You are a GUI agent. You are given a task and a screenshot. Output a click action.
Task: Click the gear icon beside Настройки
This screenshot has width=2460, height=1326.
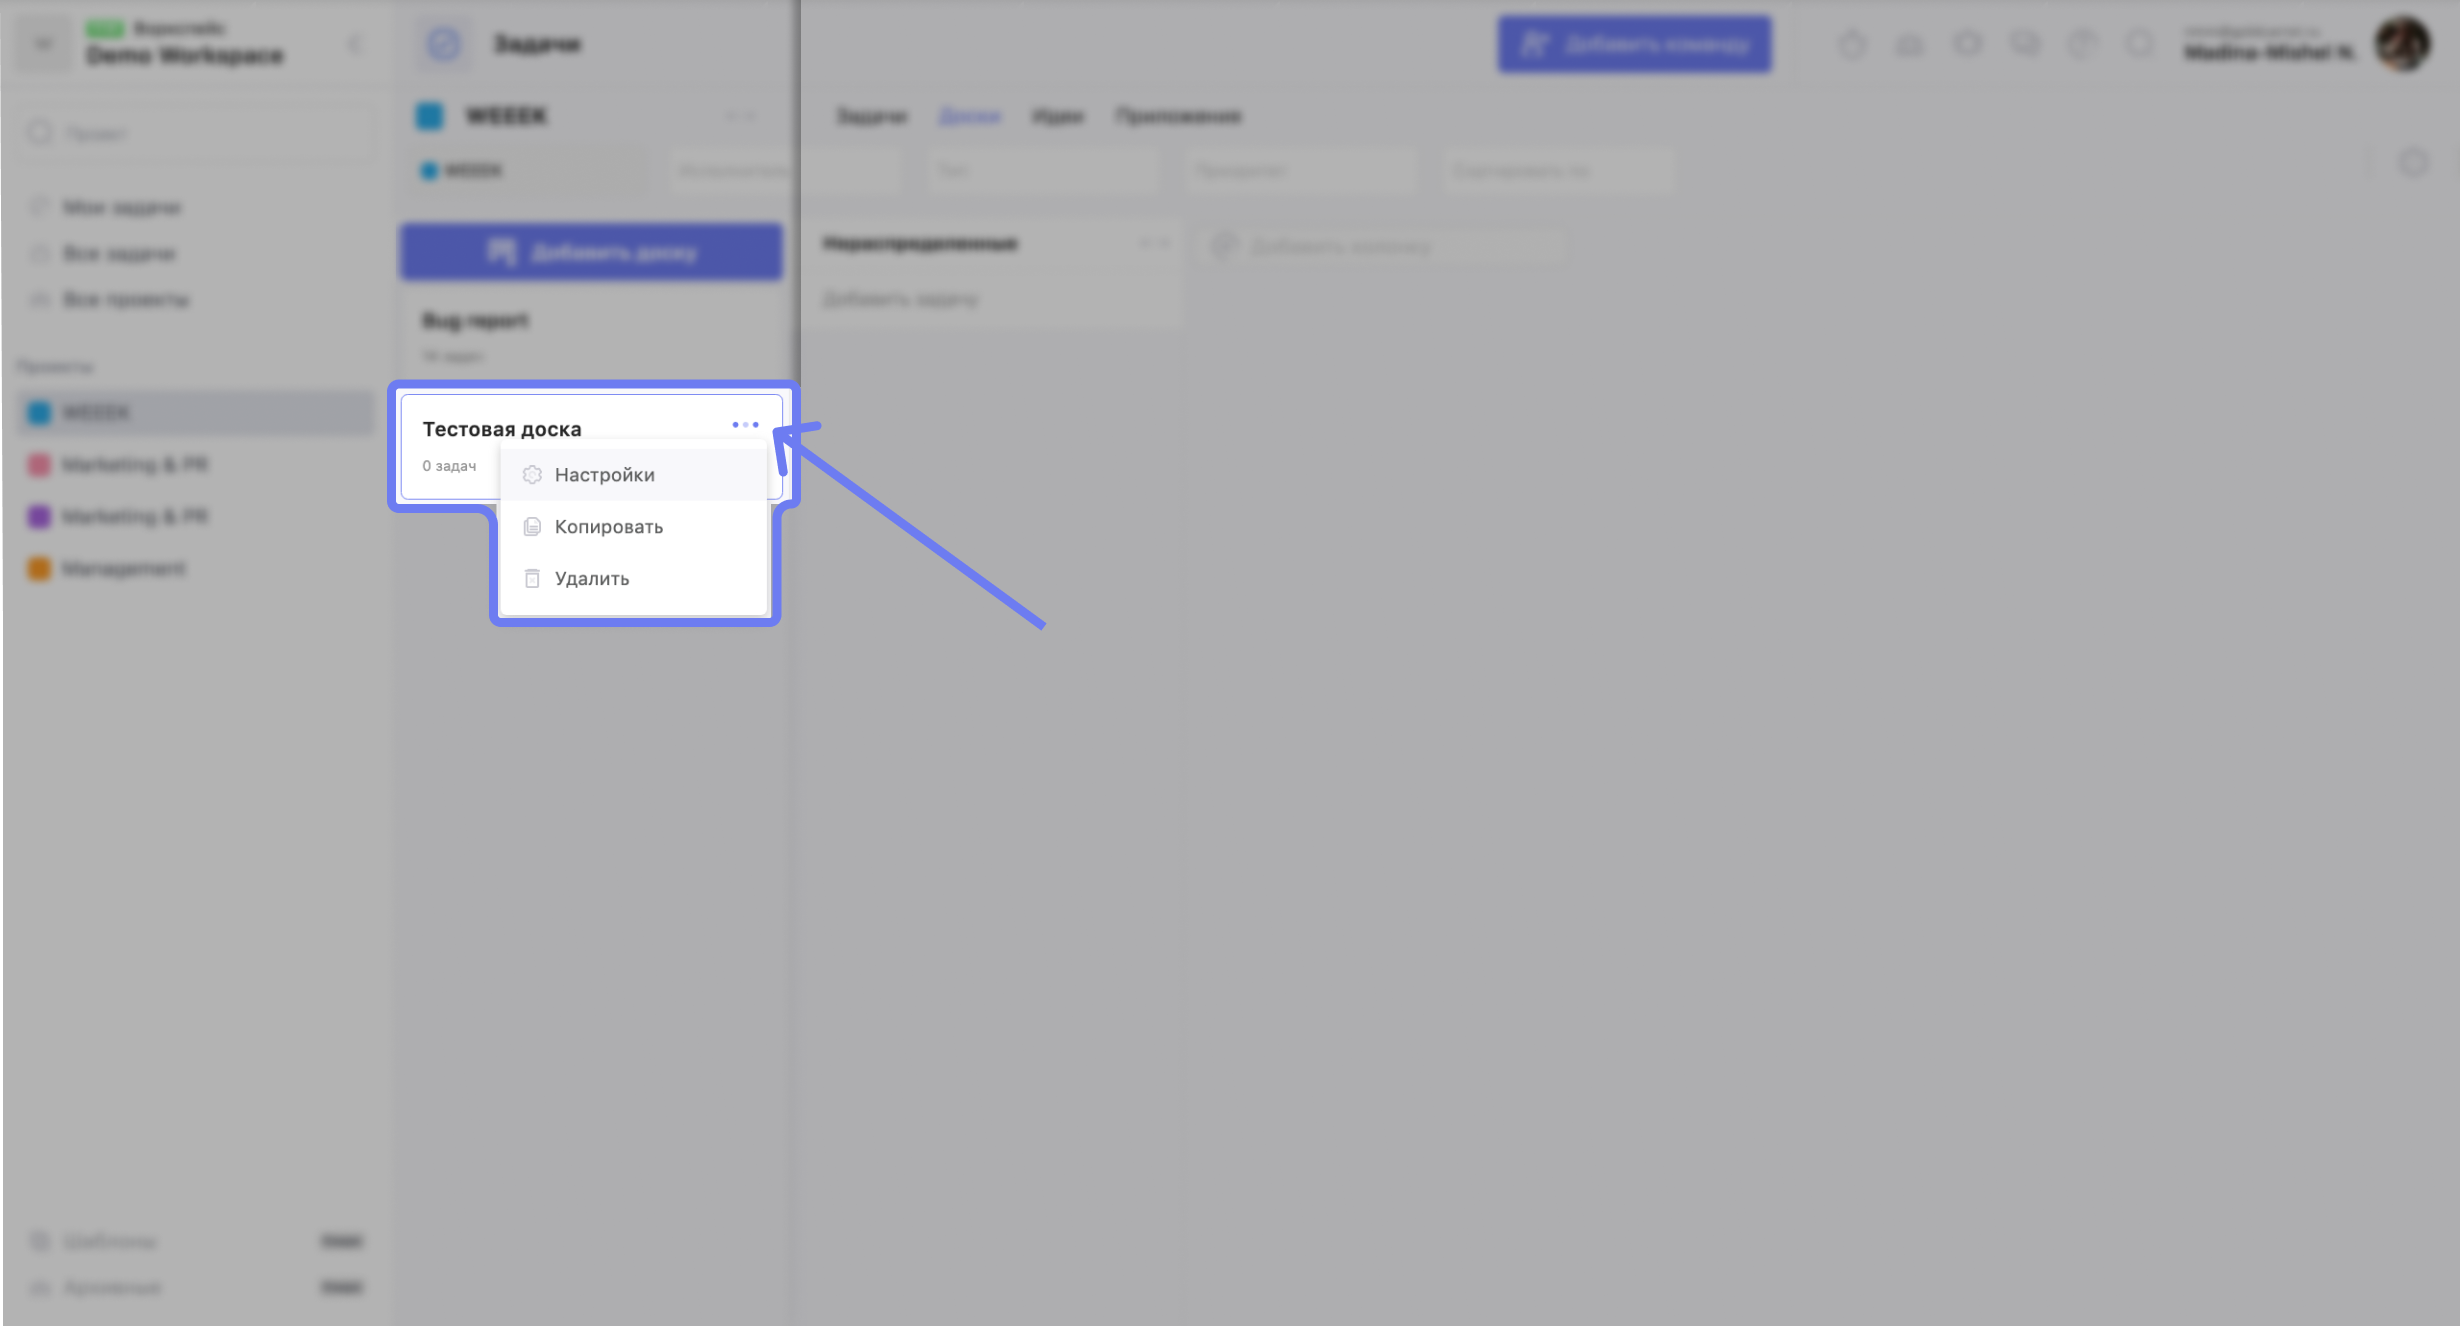coord(532,475)
